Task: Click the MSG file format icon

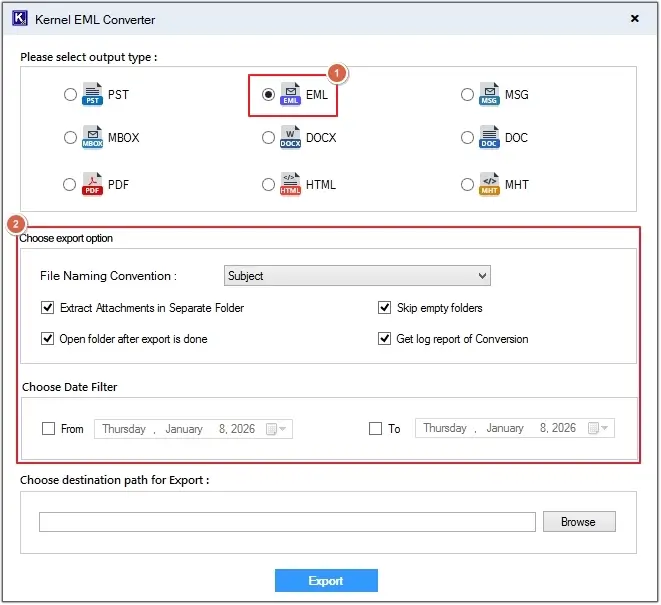Action: point(489,94)
